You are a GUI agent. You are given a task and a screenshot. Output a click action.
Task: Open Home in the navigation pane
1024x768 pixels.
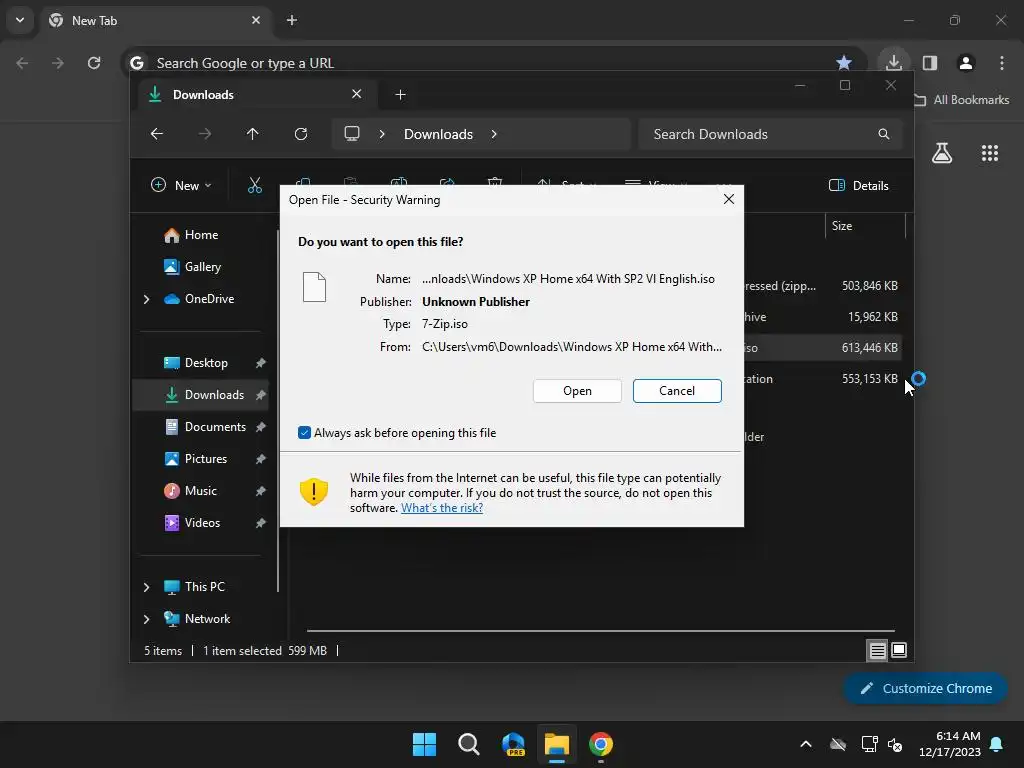tap(201, 234)
